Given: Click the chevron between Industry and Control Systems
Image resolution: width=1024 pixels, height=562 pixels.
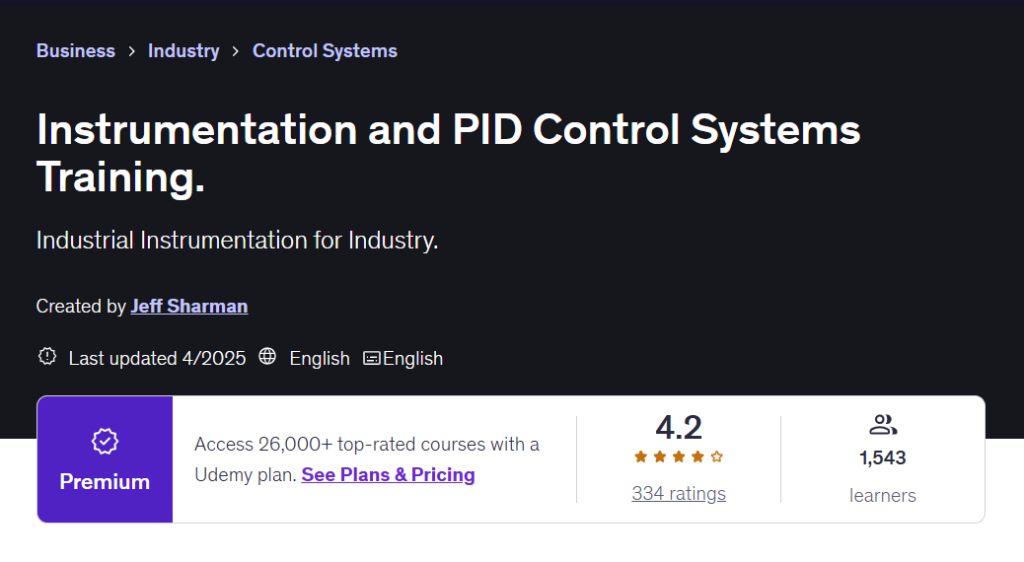Looking at the screenshot, I should tap(236, 51).
